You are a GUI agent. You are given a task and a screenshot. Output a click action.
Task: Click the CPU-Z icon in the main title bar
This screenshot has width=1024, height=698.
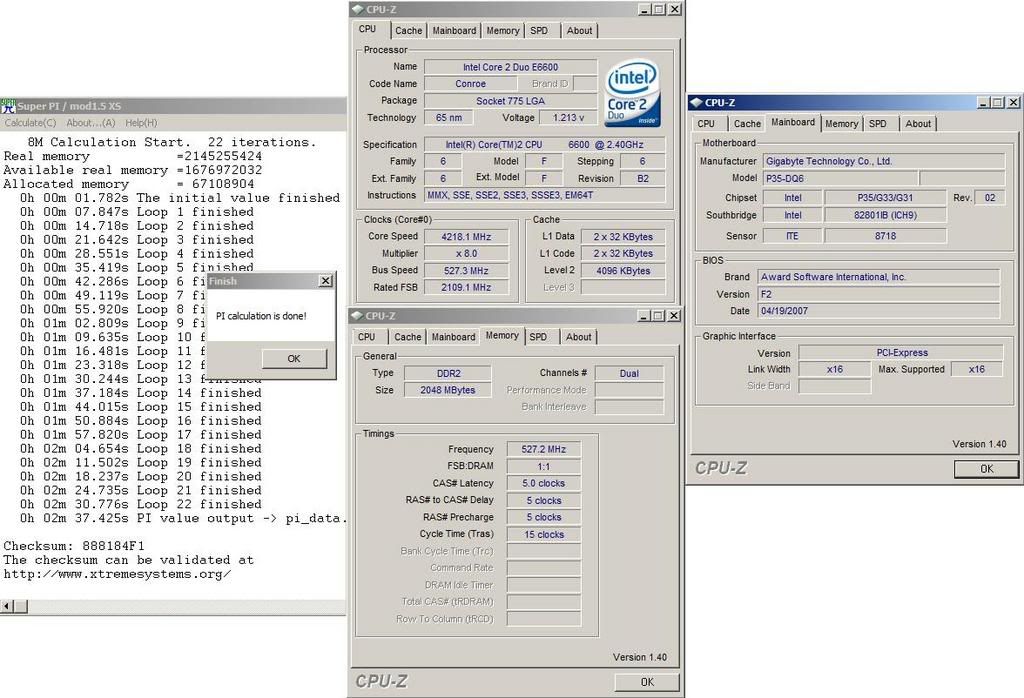(x=357, y=9)
